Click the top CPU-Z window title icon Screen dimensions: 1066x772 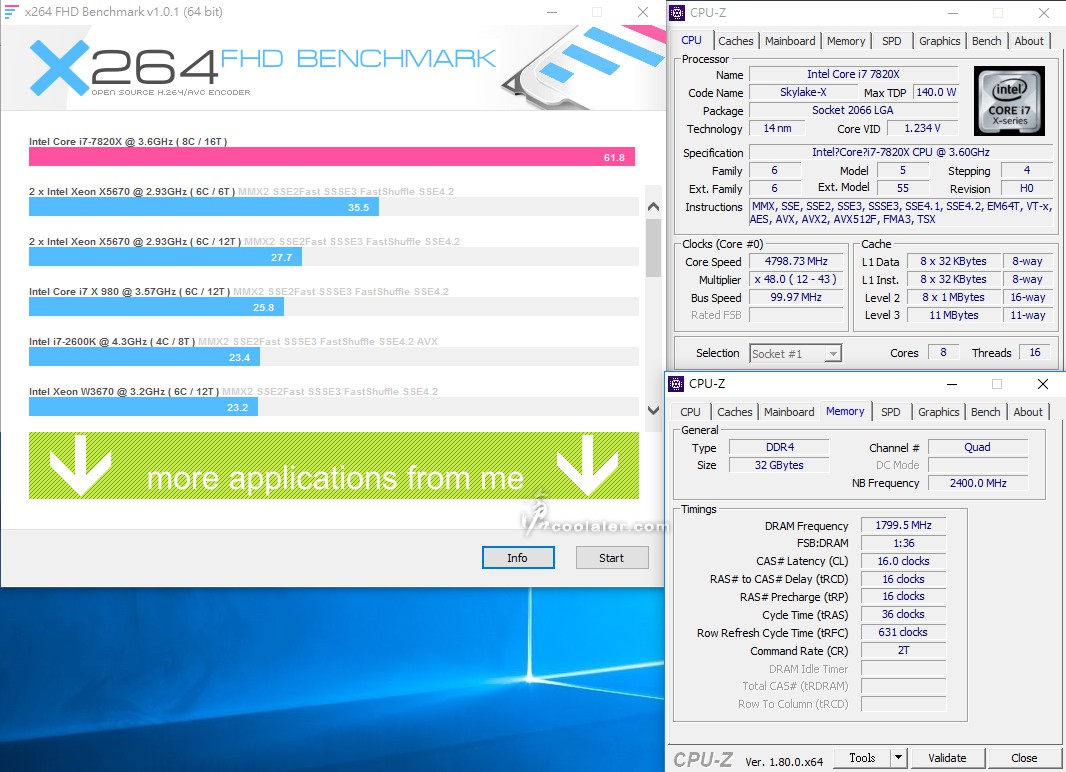(x=677, y=12)
